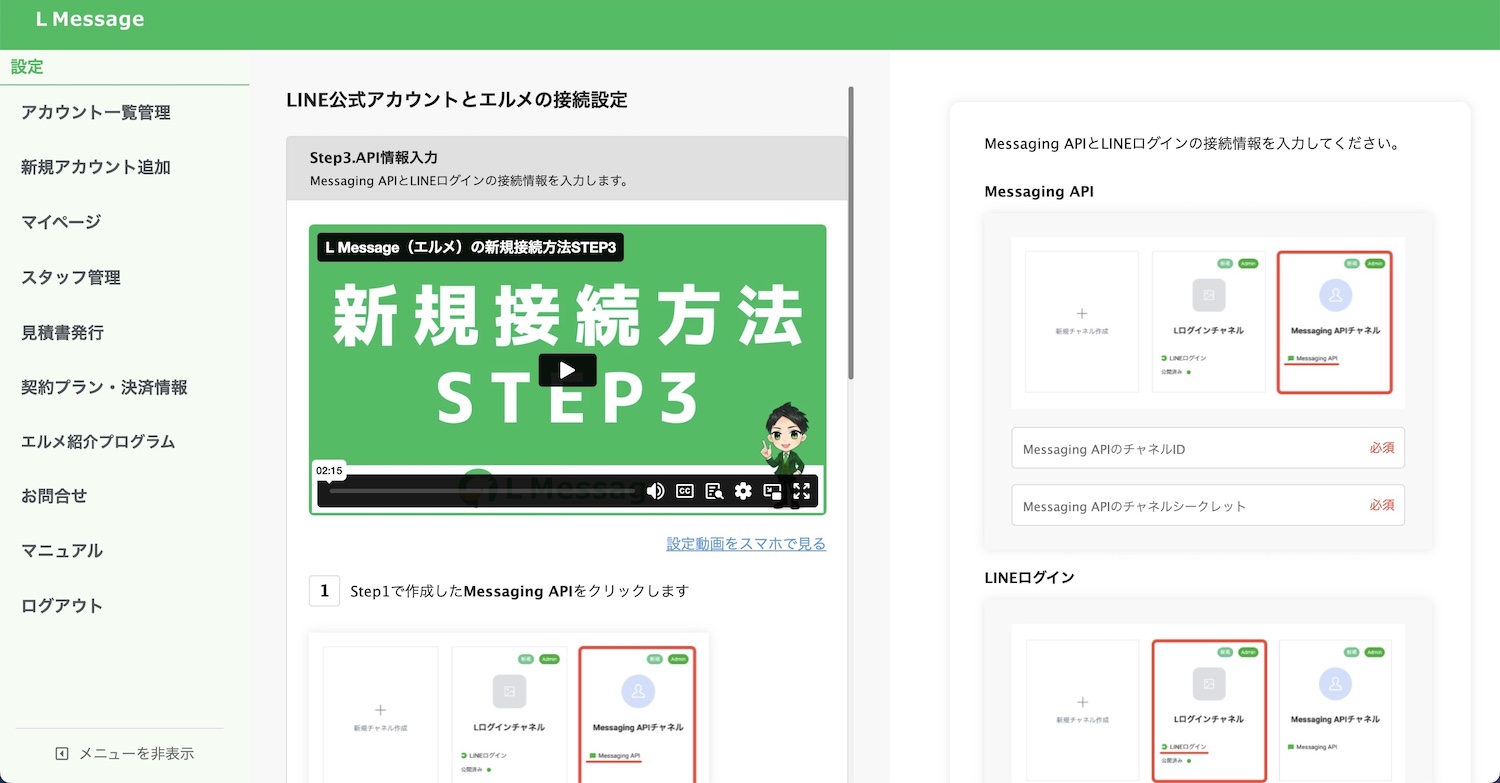Enable picture-in-picture on the video

(x=772, y=491)
